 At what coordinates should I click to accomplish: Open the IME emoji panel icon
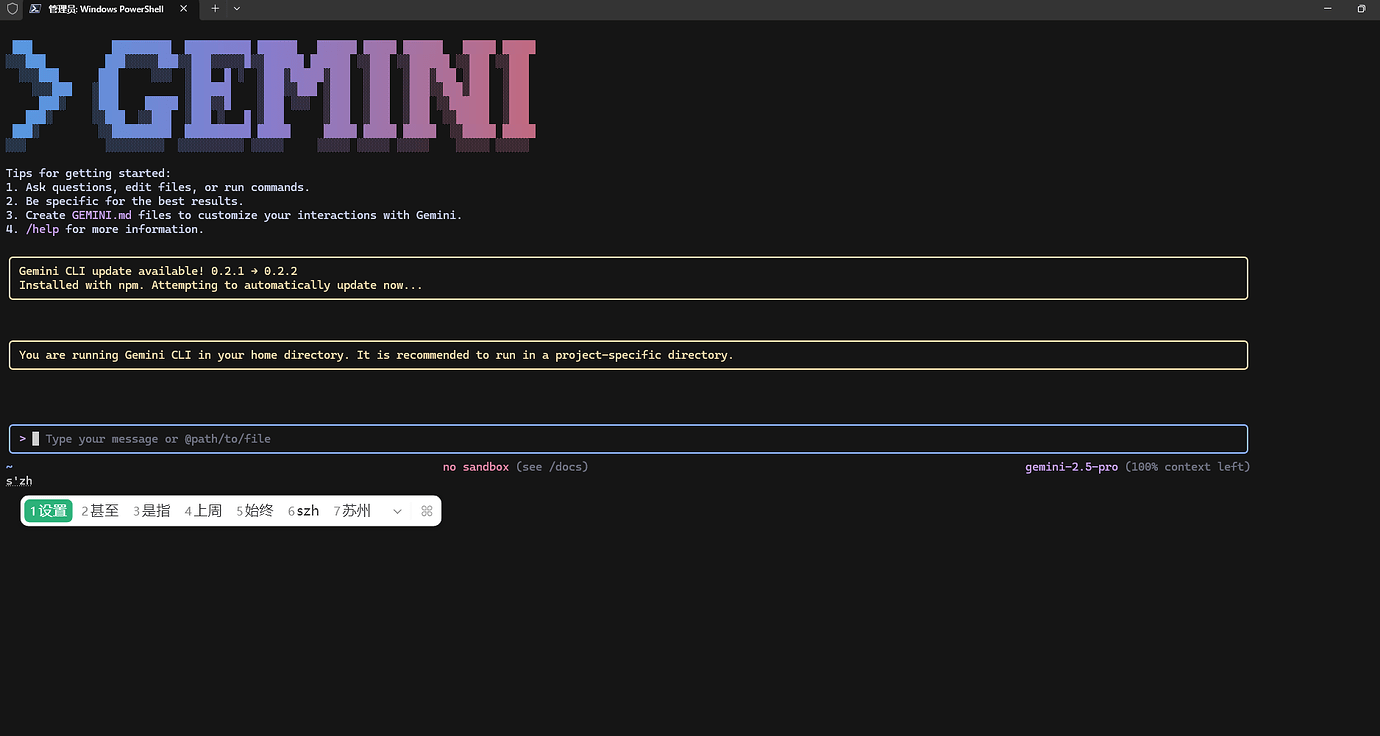(x=427, y=511)
